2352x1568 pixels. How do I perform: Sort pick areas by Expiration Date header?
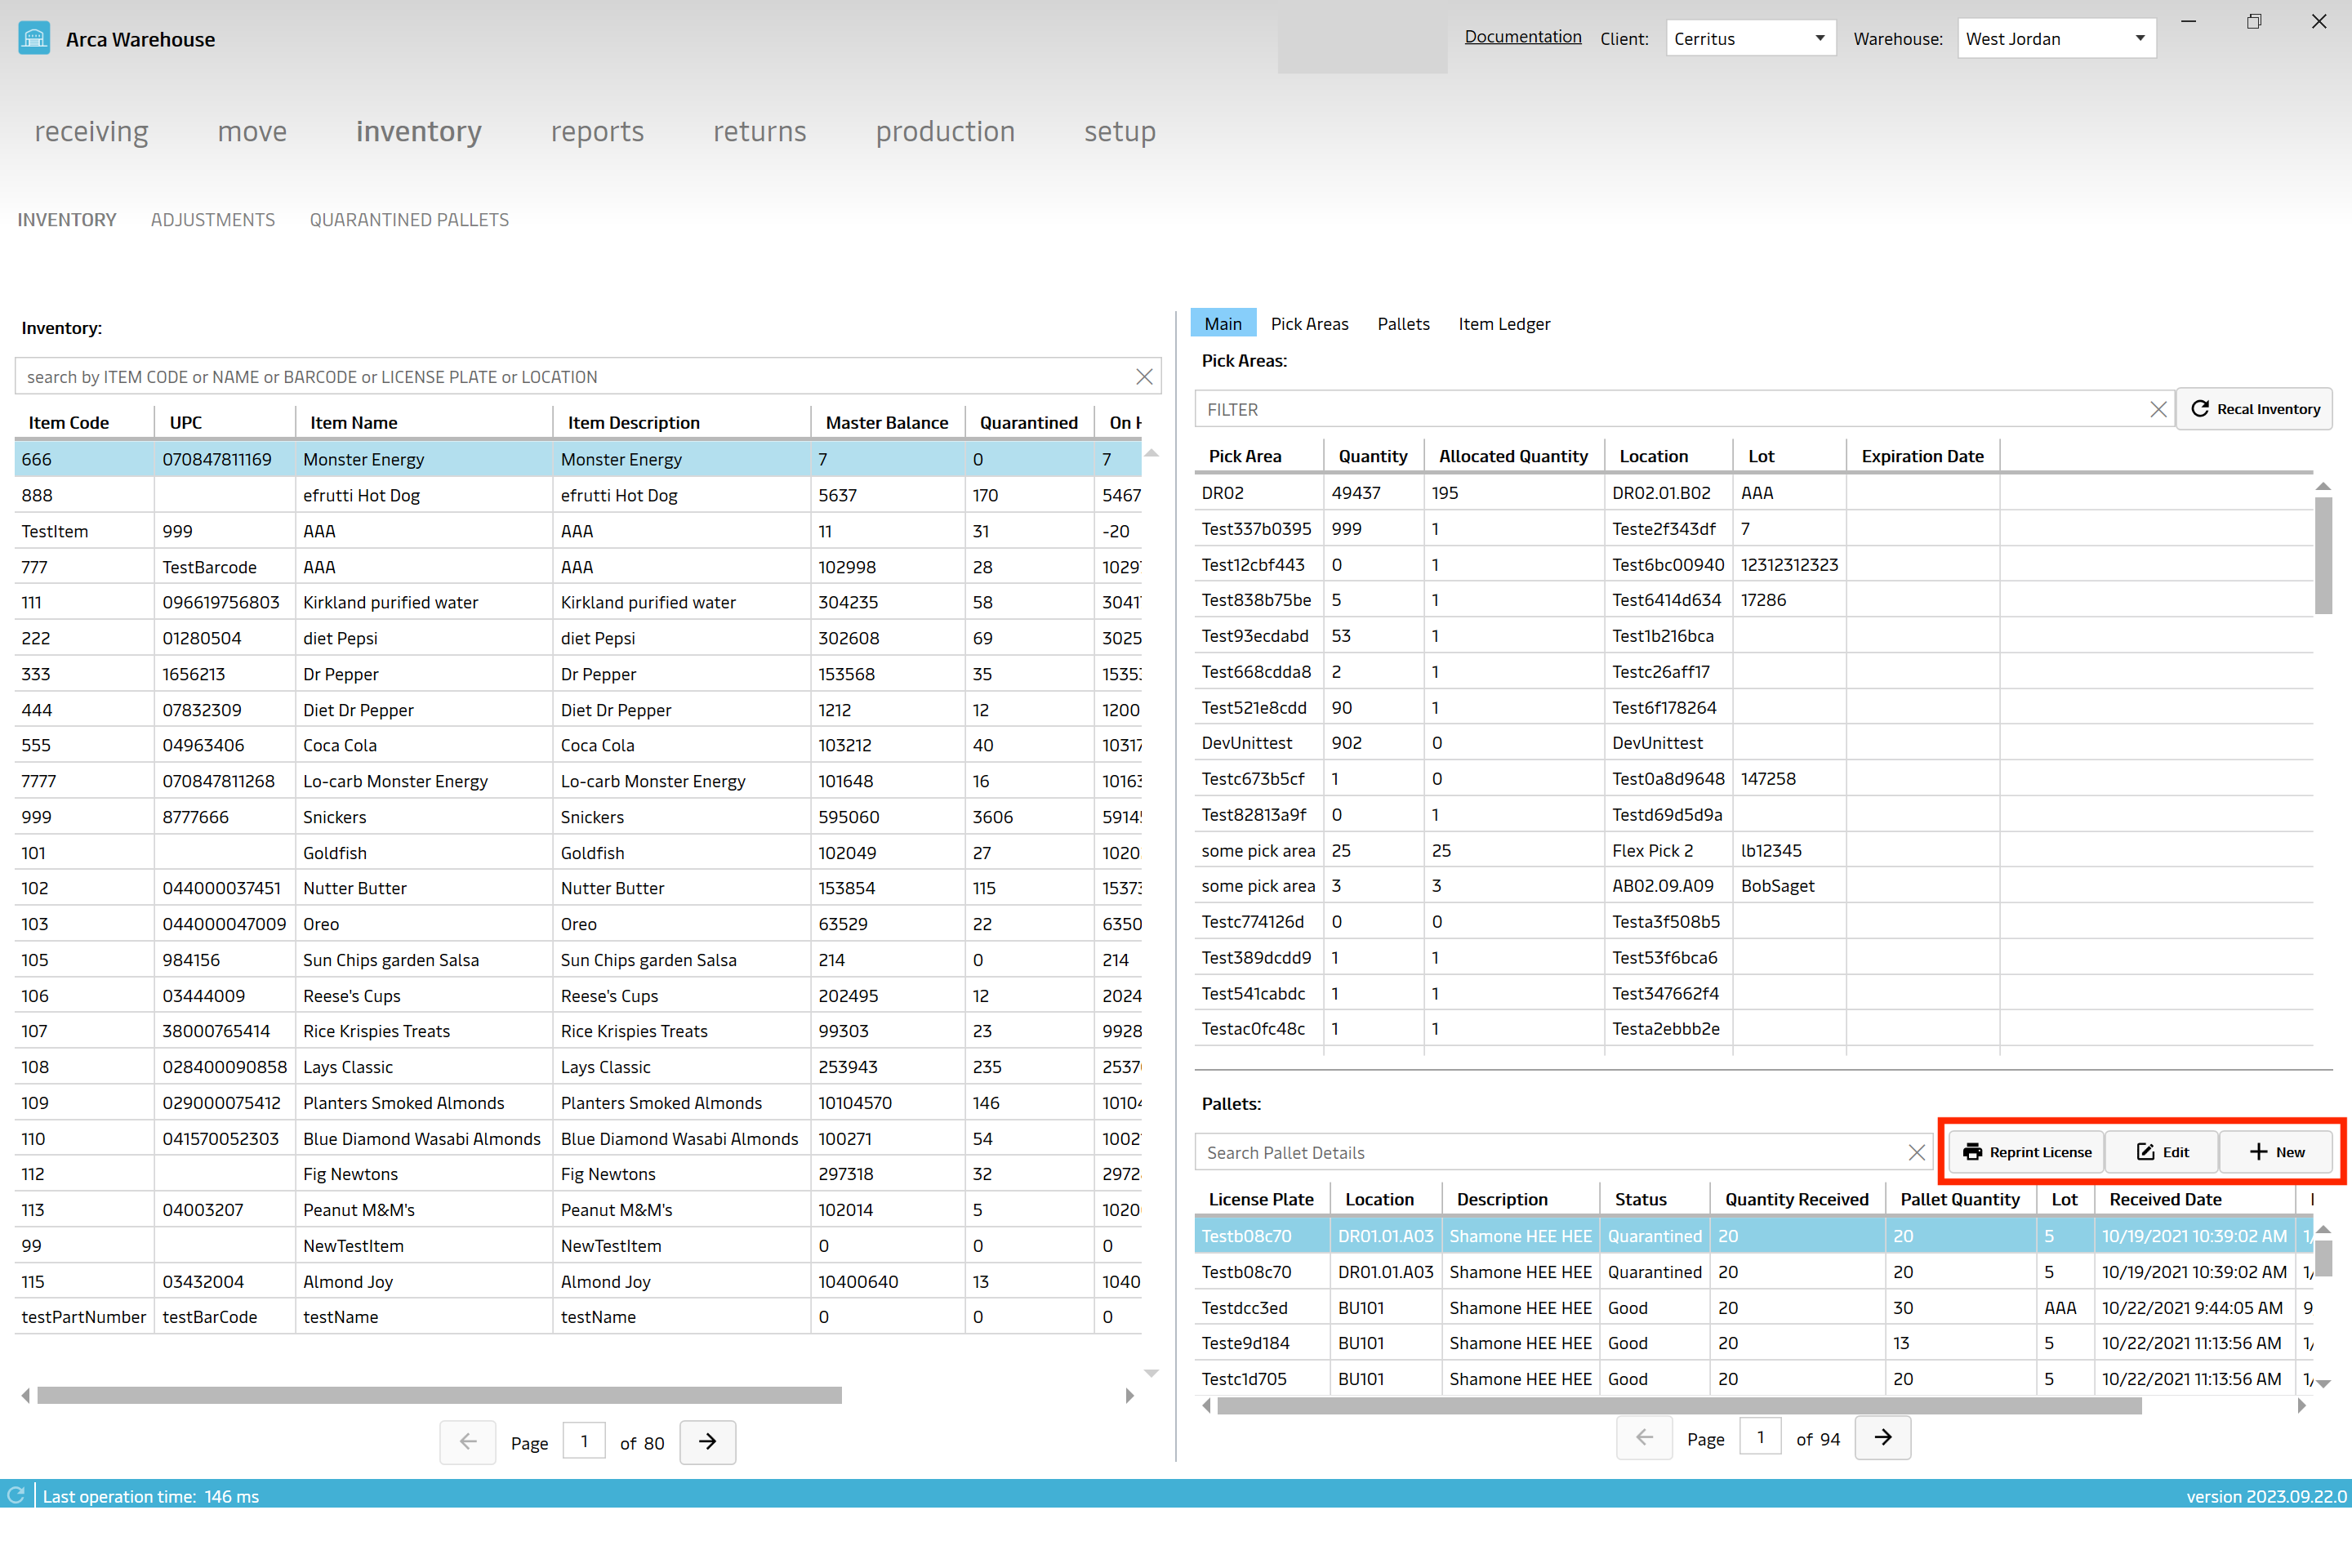[1922, 456]
